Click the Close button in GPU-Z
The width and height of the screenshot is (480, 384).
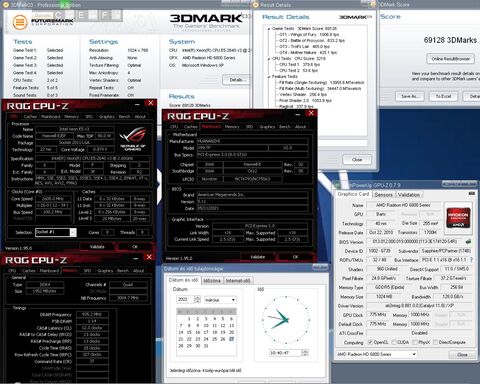[462, 354]
